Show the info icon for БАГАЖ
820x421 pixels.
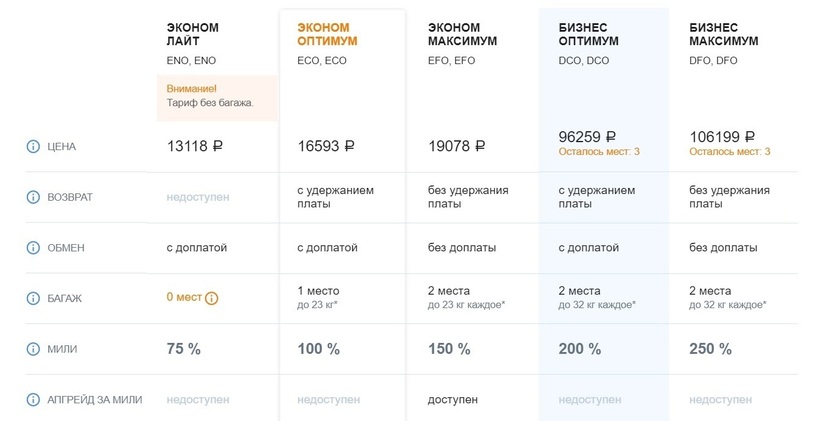pyautogui.click(x=33, y=297)
